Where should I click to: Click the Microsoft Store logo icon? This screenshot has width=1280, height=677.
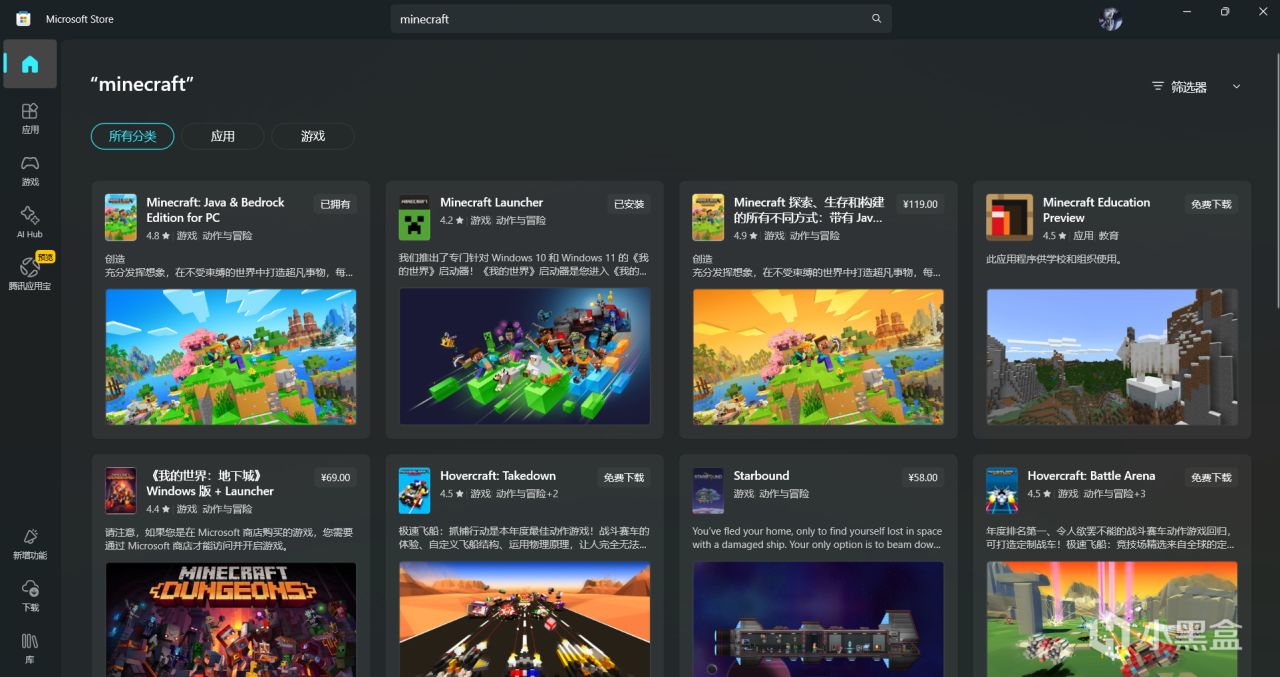[x=23, y=19]
